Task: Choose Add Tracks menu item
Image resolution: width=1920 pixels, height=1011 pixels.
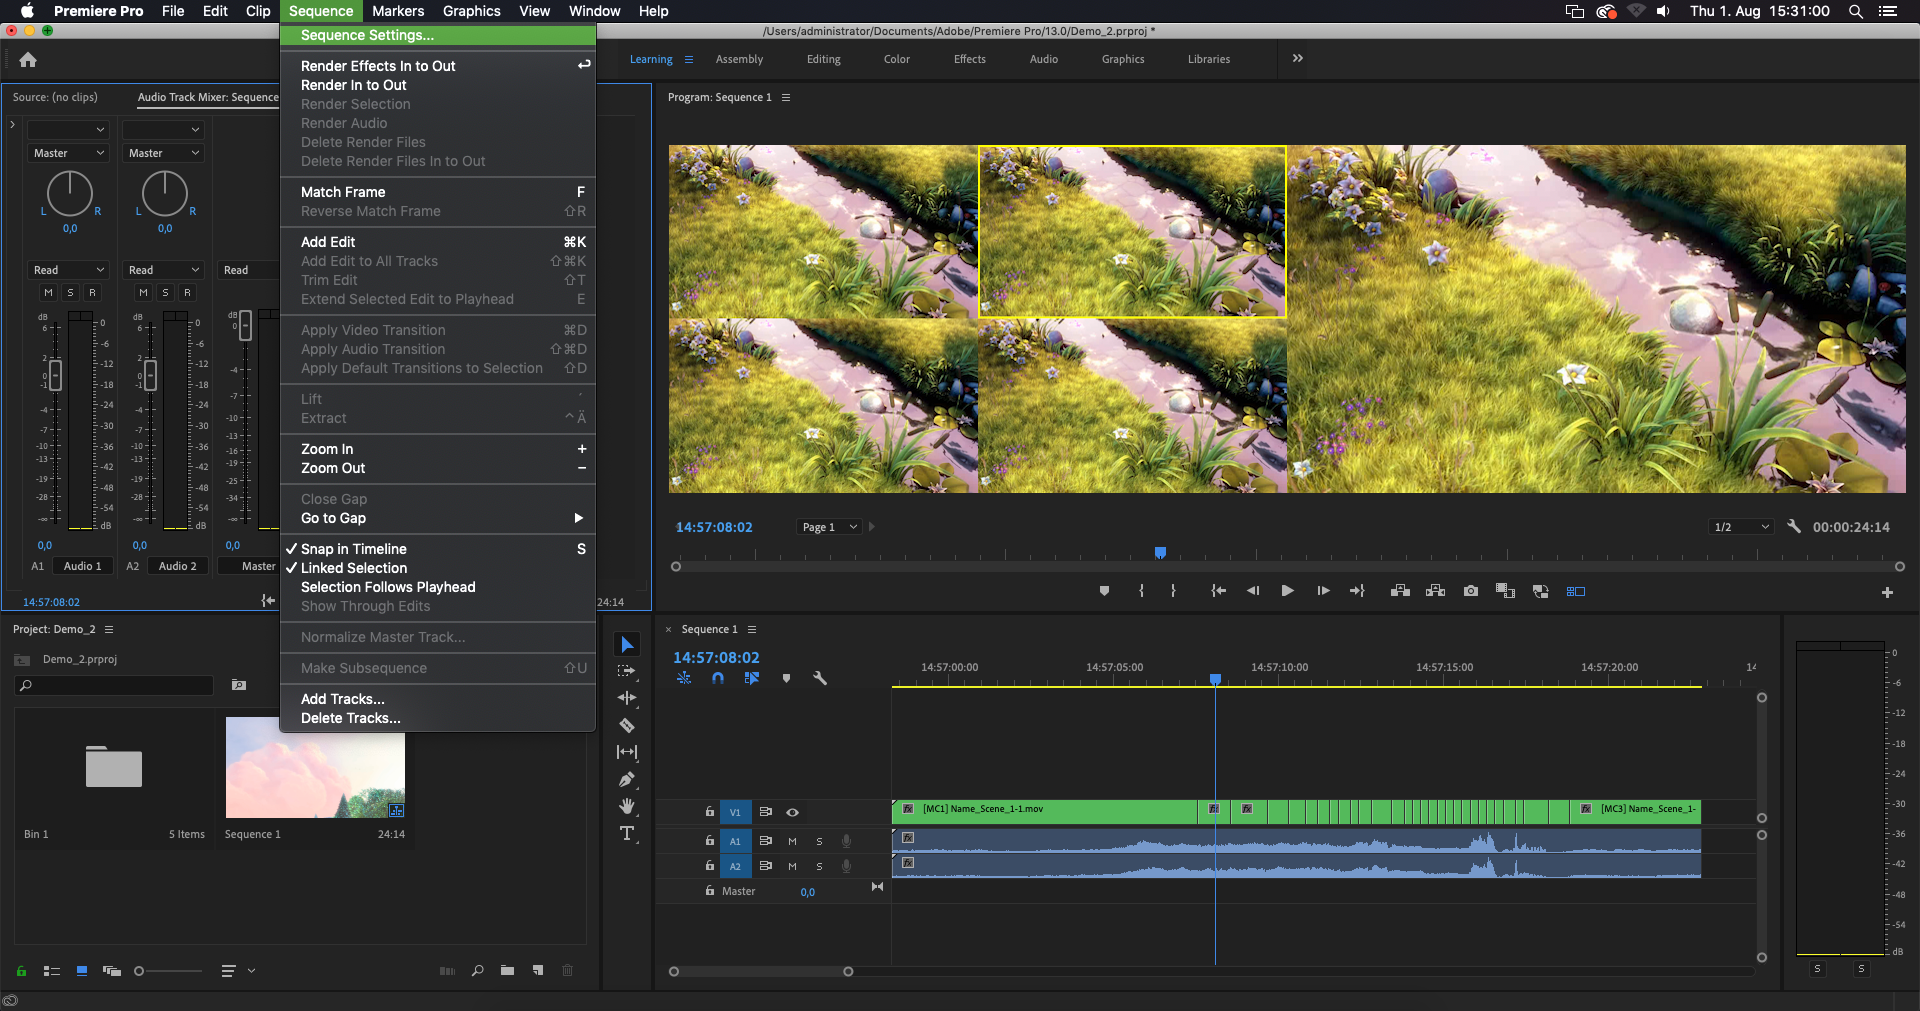Action: click(x=438, y=699)
